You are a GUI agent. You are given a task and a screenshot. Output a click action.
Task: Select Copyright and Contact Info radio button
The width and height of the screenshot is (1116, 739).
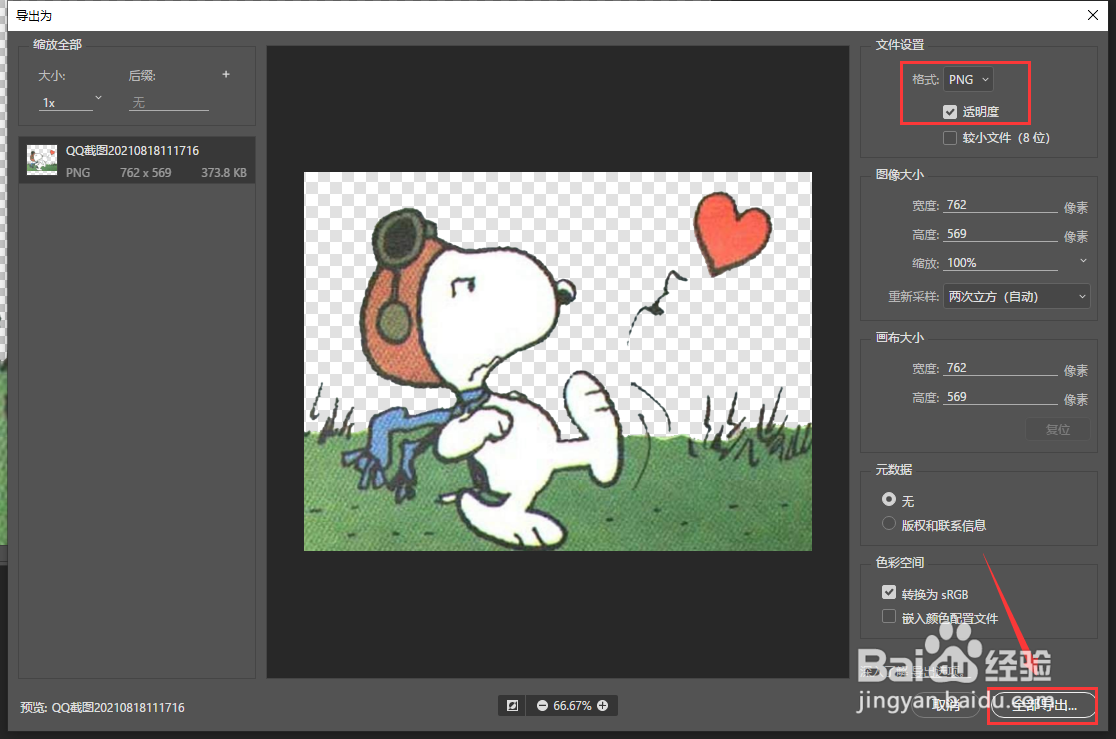tap(888, 523)
